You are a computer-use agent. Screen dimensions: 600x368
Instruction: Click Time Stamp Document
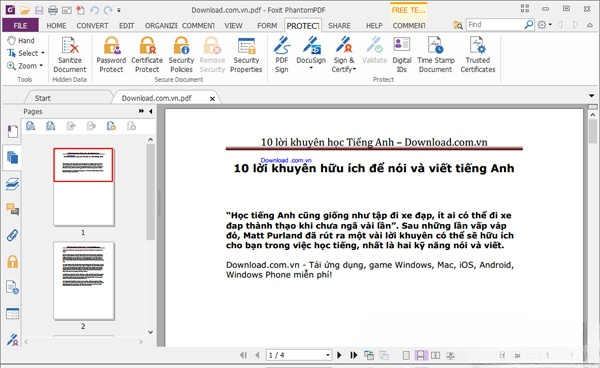tap(435, 55)
